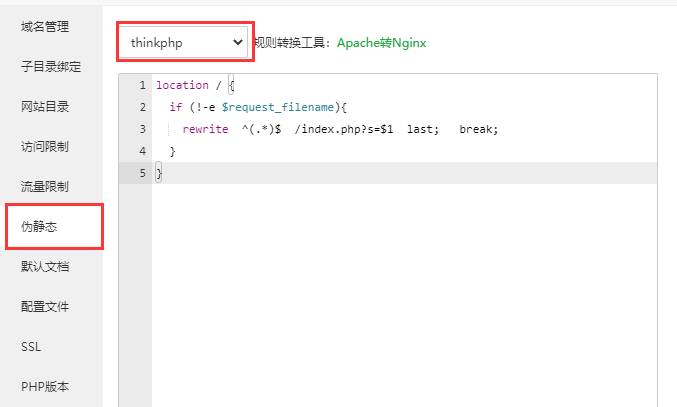Viewport: 677px width, 407px height.
Task: Open the 域名管理 tab
Action: click(45, 26)
